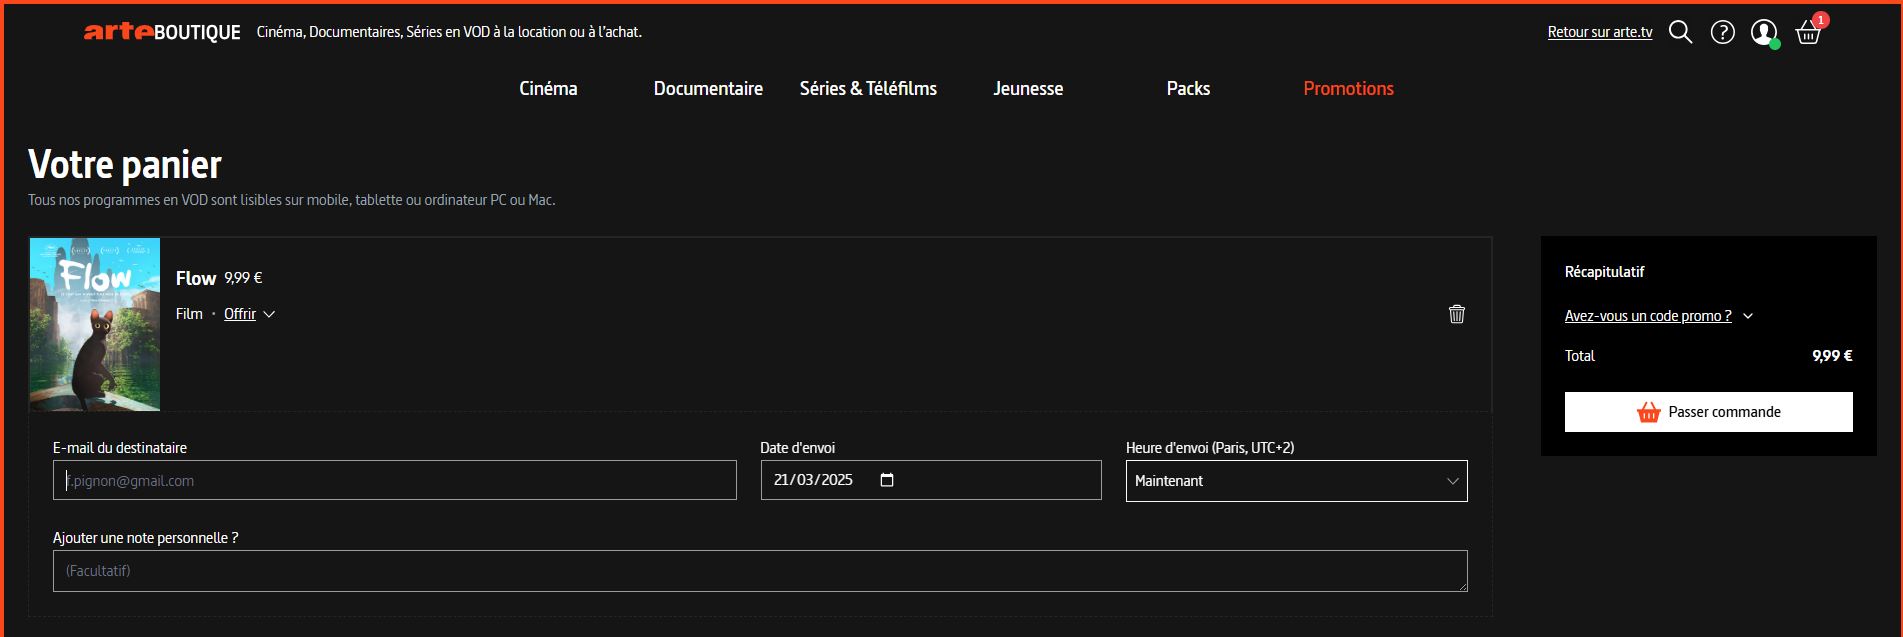
Task: Open the help question mark icon
Action: click(x=1722, y=32)
